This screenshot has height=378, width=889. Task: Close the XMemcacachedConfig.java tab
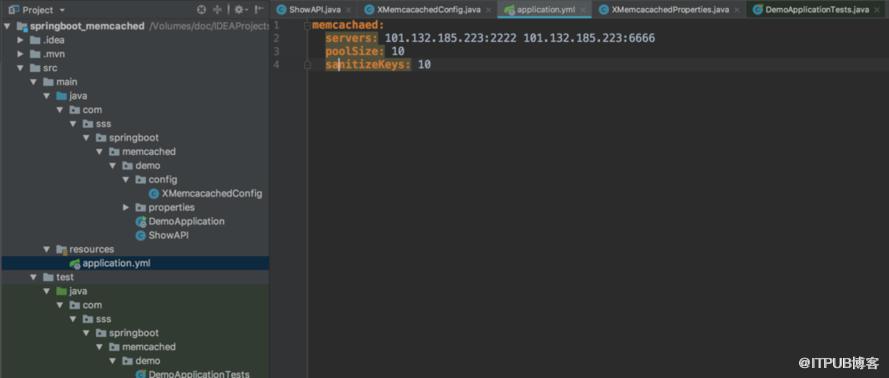click(x=488, y=10)
